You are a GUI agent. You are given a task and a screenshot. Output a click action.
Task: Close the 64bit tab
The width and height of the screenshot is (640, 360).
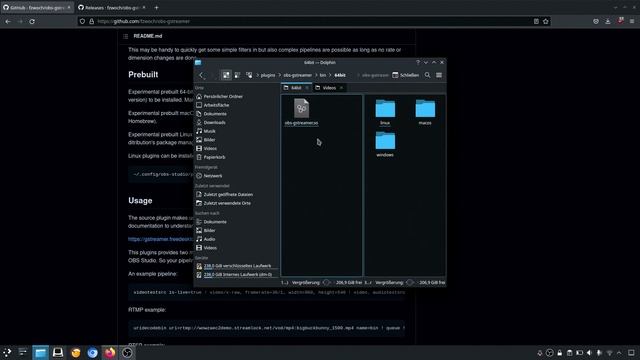pyautogui.click(x=307, y=88)
